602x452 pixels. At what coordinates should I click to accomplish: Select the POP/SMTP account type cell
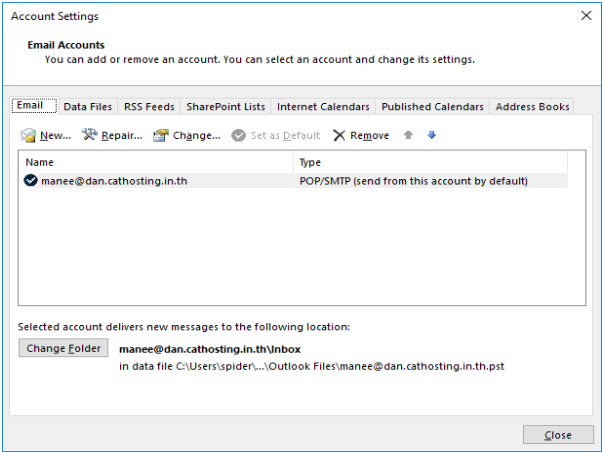413,181
